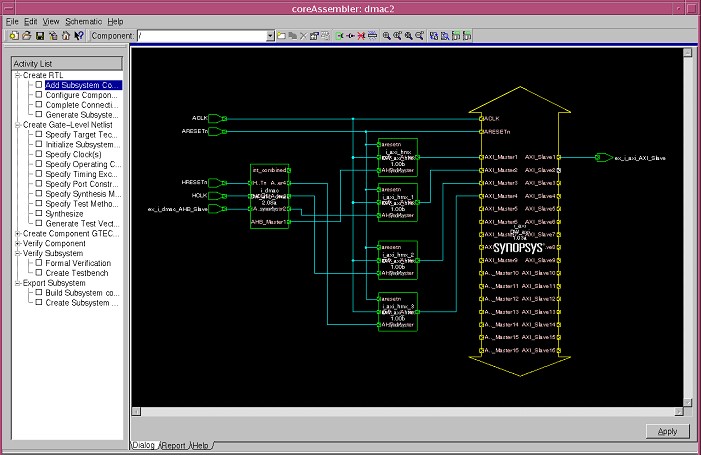The height and width of the screenshot is (455, 701).
Task: Click the New workspace toolbar icon
Action: pos(14,36)
